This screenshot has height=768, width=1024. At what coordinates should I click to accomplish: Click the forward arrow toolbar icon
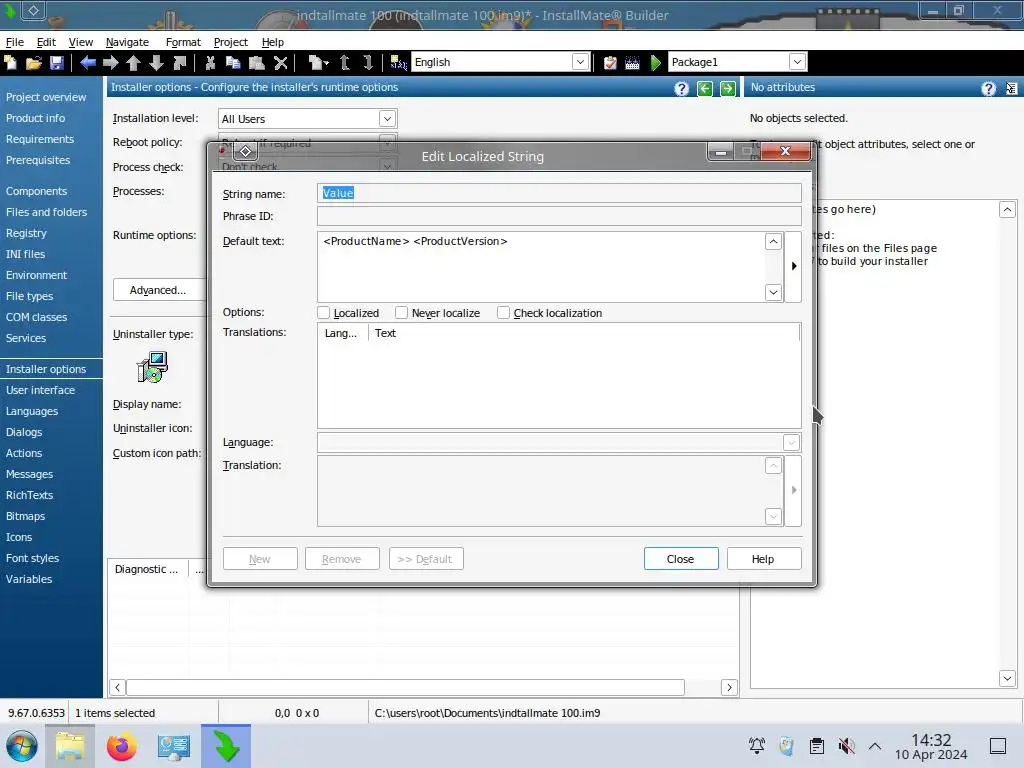[x=110, y=63]
